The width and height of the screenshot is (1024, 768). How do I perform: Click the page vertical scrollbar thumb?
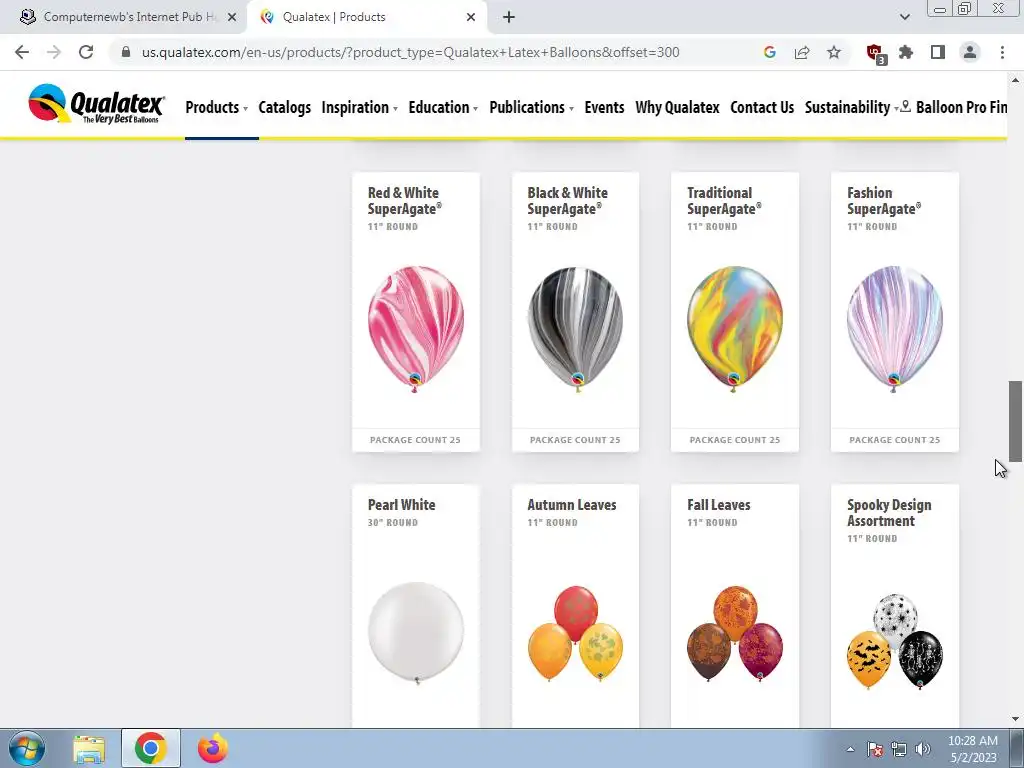(x=1015, y=421)
